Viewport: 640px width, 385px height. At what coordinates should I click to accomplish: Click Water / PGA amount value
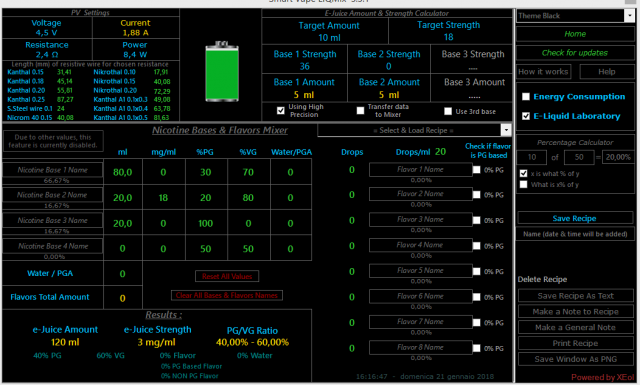(x=122, y=274)
